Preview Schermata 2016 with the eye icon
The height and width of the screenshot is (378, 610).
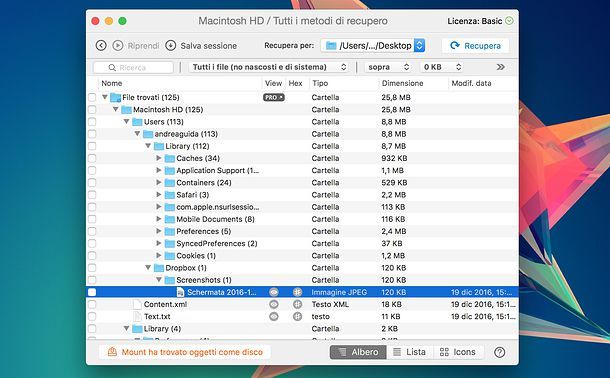[274, 292]
